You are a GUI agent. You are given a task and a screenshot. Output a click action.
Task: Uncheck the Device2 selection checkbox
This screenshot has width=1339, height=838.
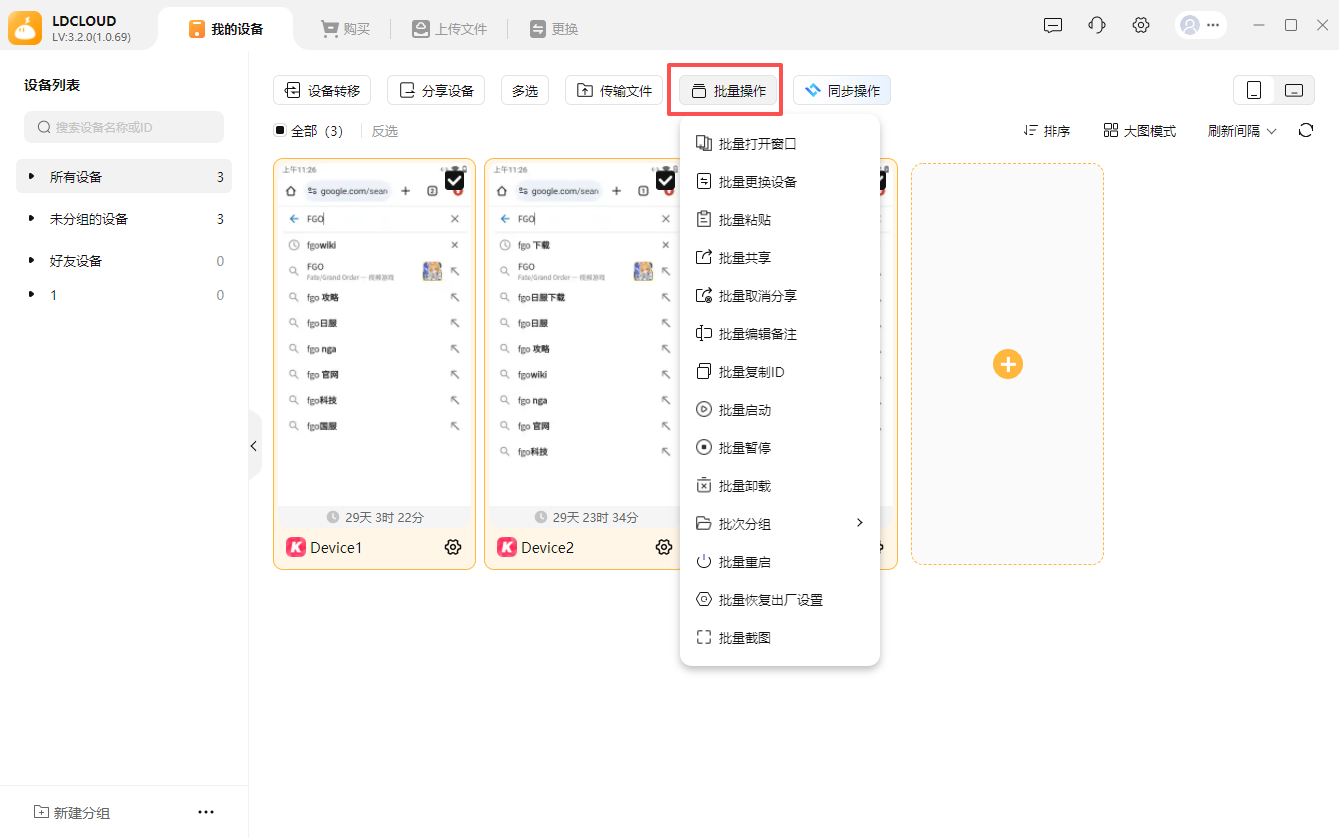click(x=665, y=180)
